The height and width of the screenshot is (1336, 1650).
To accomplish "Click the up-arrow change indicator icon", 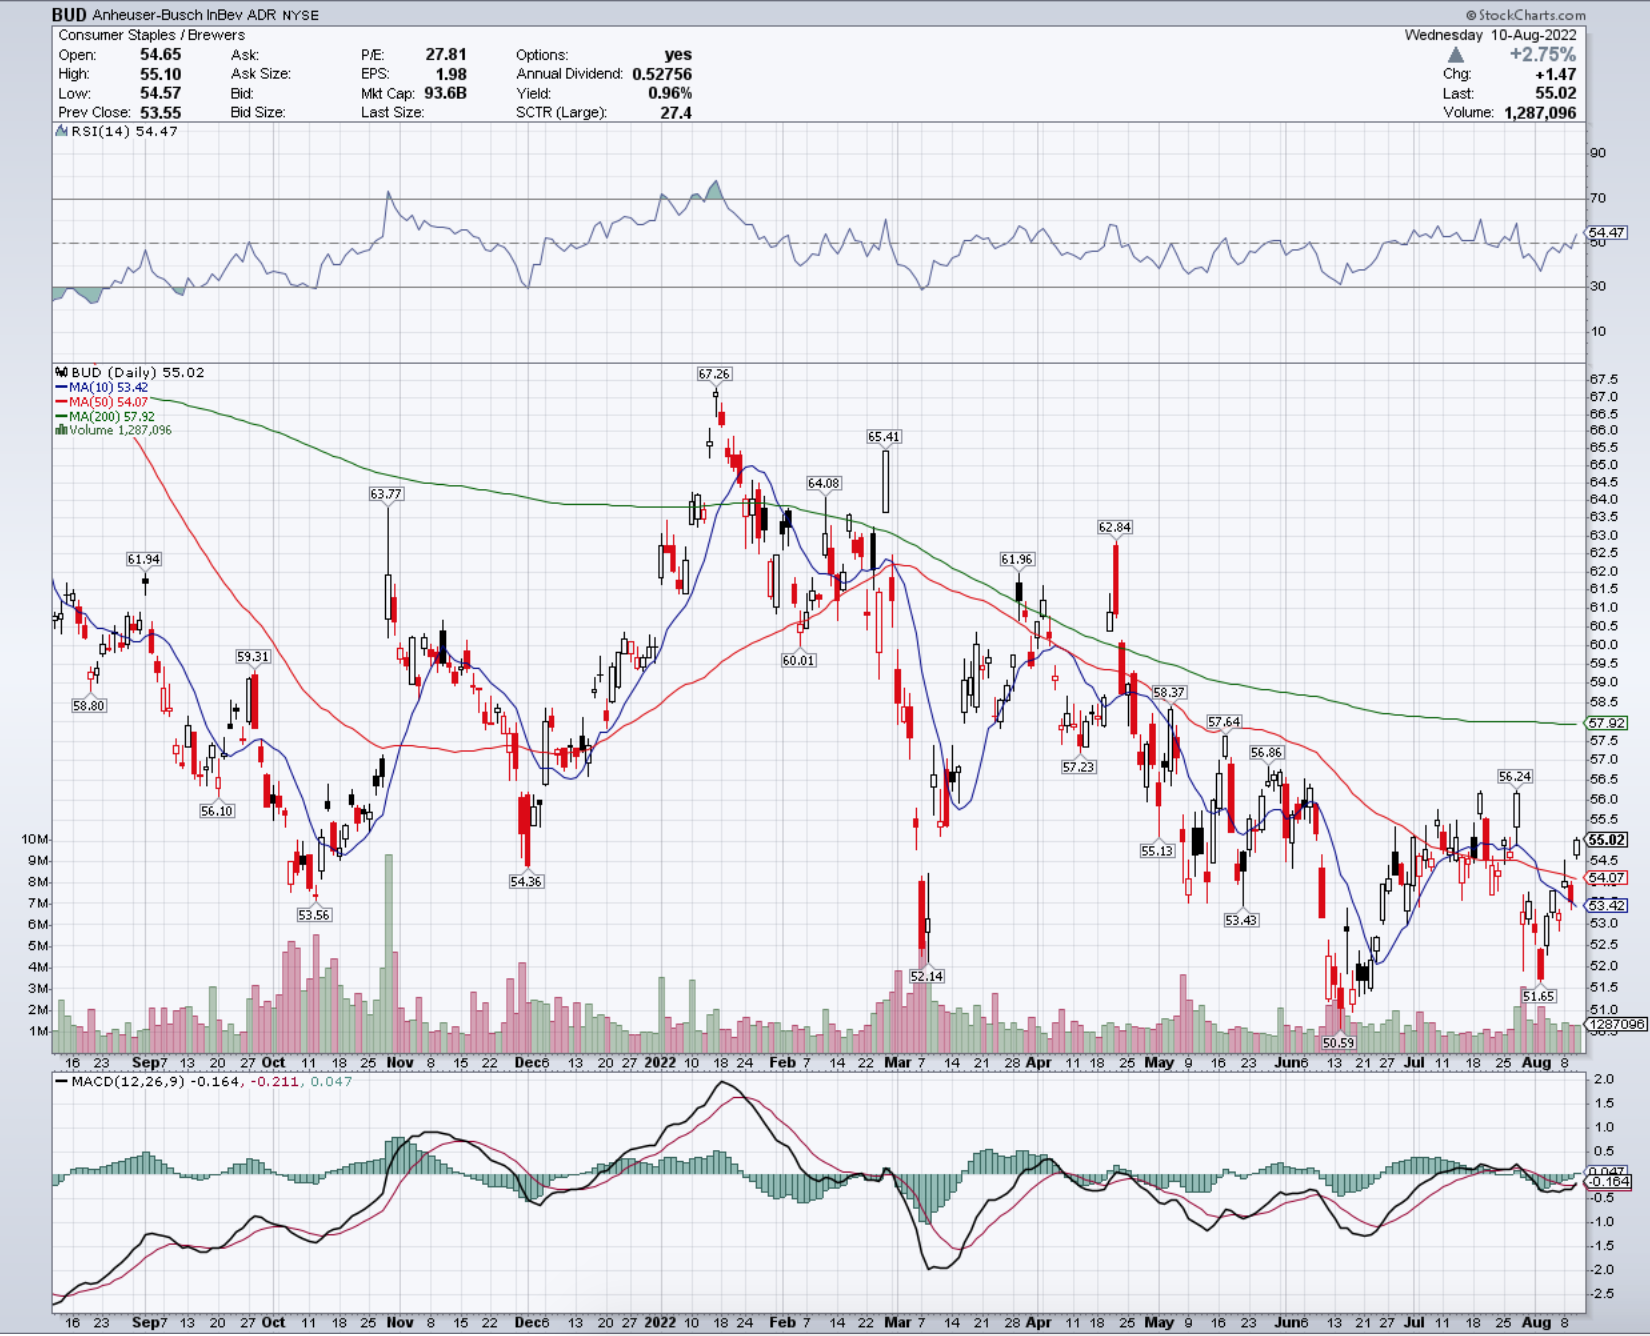I will [x=1456, y=55].
